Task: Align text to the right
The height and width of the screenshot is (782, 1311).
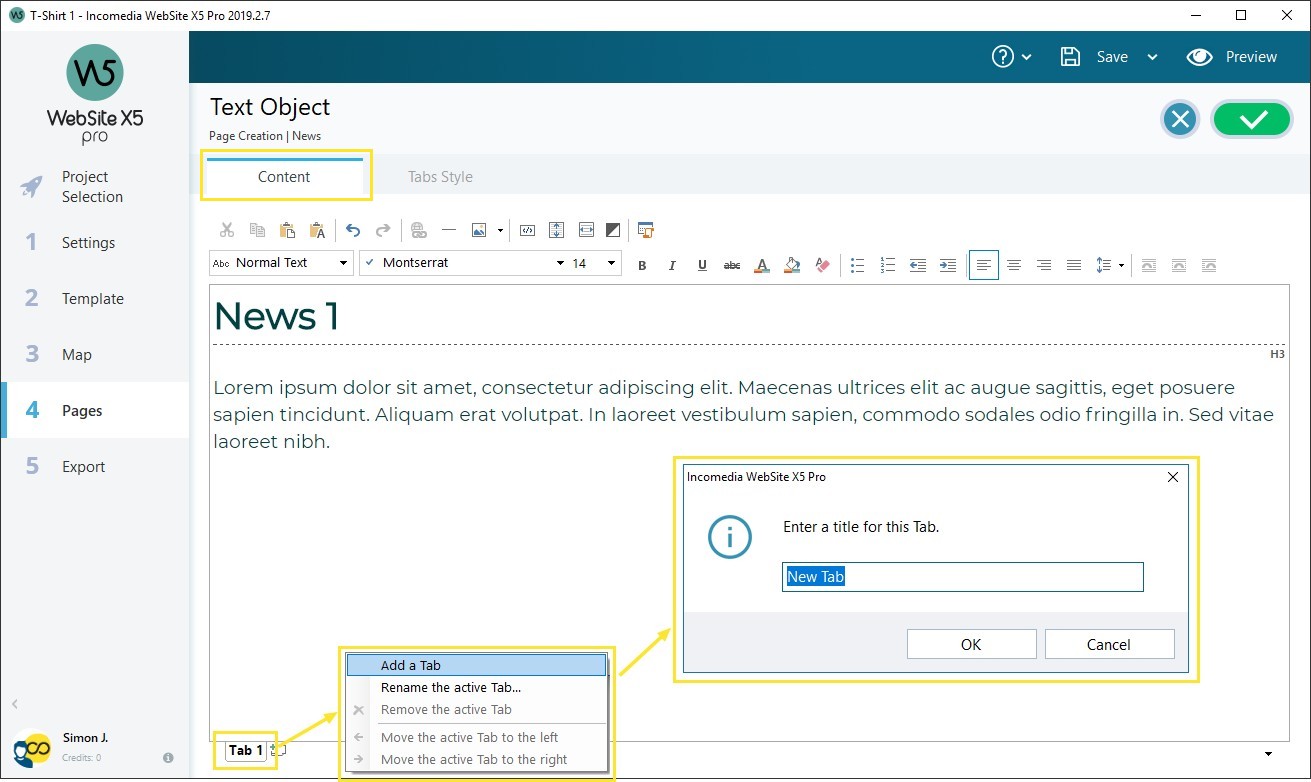Action: pos(1044,265)
